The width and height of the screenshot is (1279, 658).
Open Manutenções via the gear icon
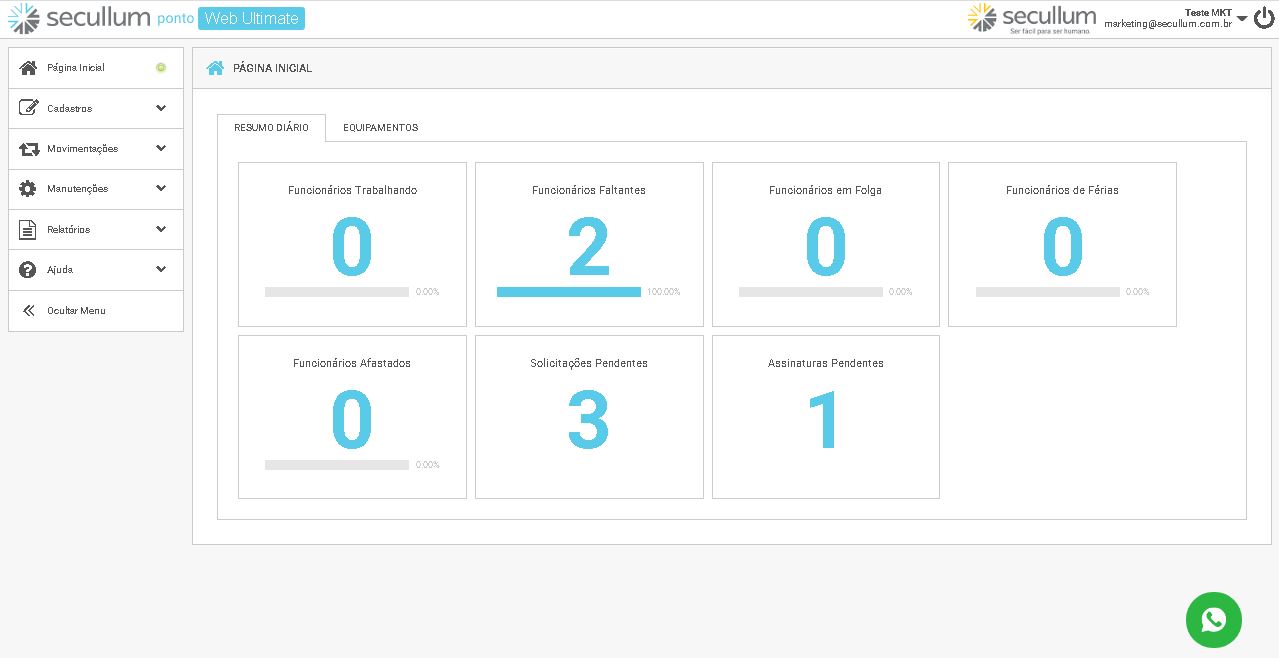(x=27, y=188)
